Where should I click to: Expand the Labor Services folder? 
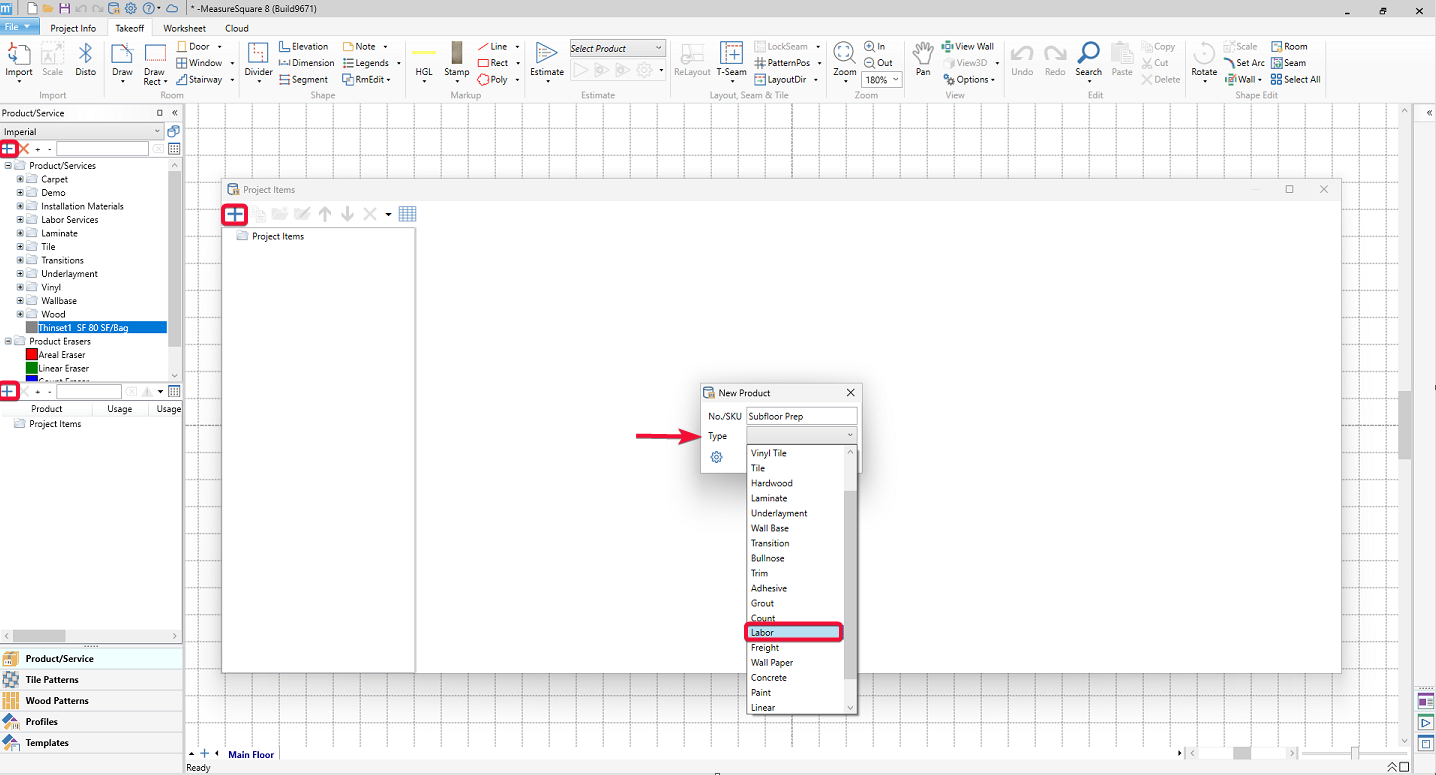click(x=20, y=220)
